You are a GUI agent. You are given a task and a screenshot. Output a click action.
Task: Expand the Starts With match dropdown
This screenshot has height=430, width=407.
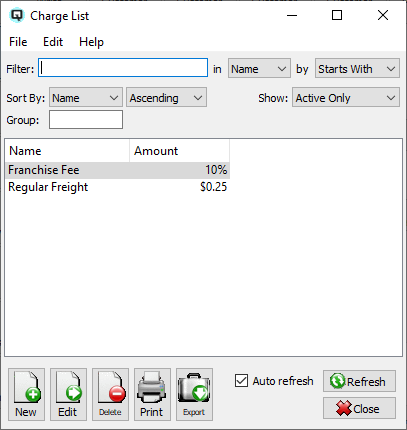357,69
